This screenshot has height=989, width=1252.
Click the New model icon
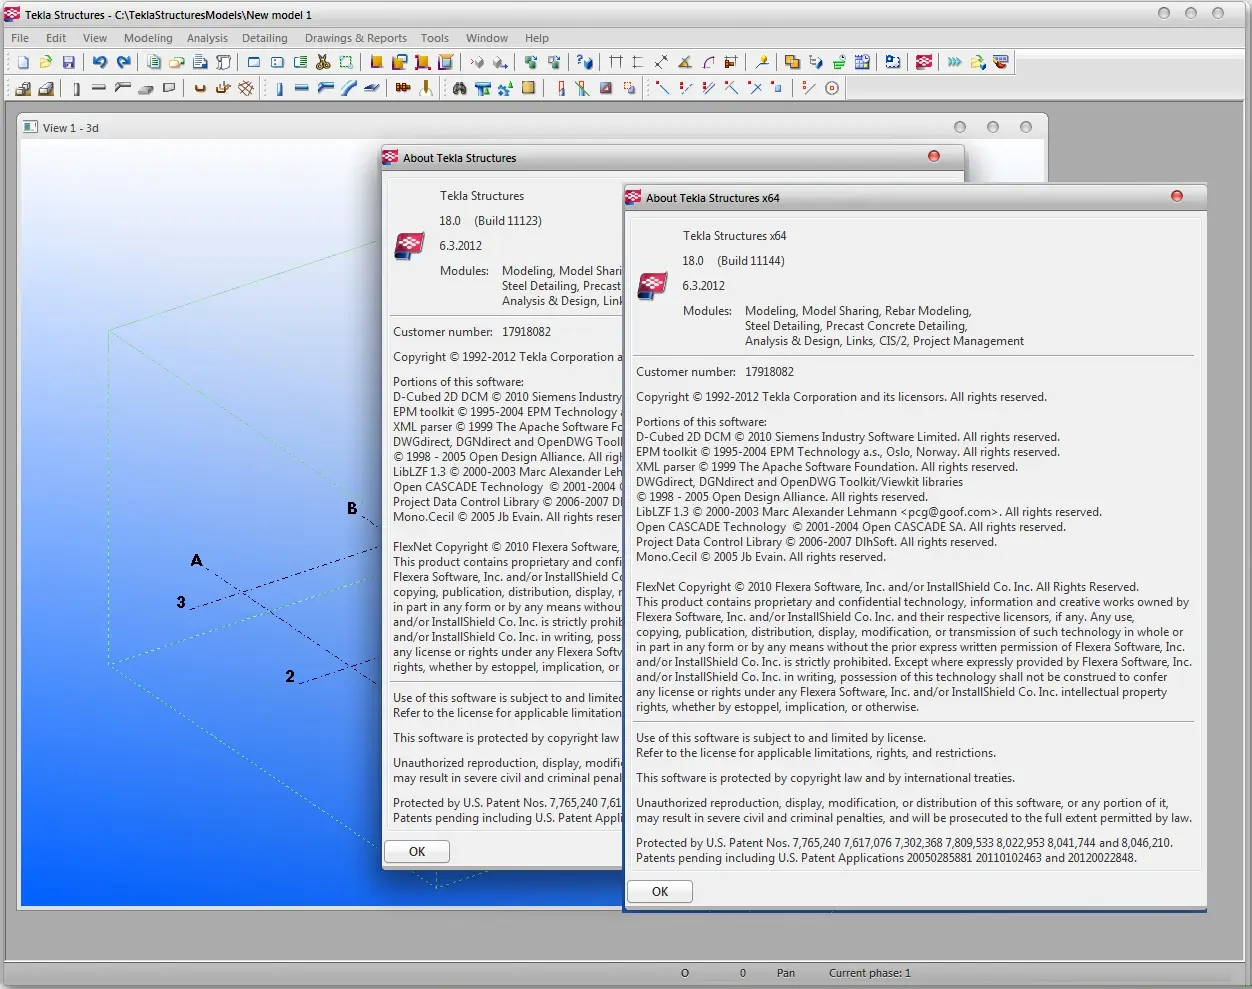coord(22,62)
